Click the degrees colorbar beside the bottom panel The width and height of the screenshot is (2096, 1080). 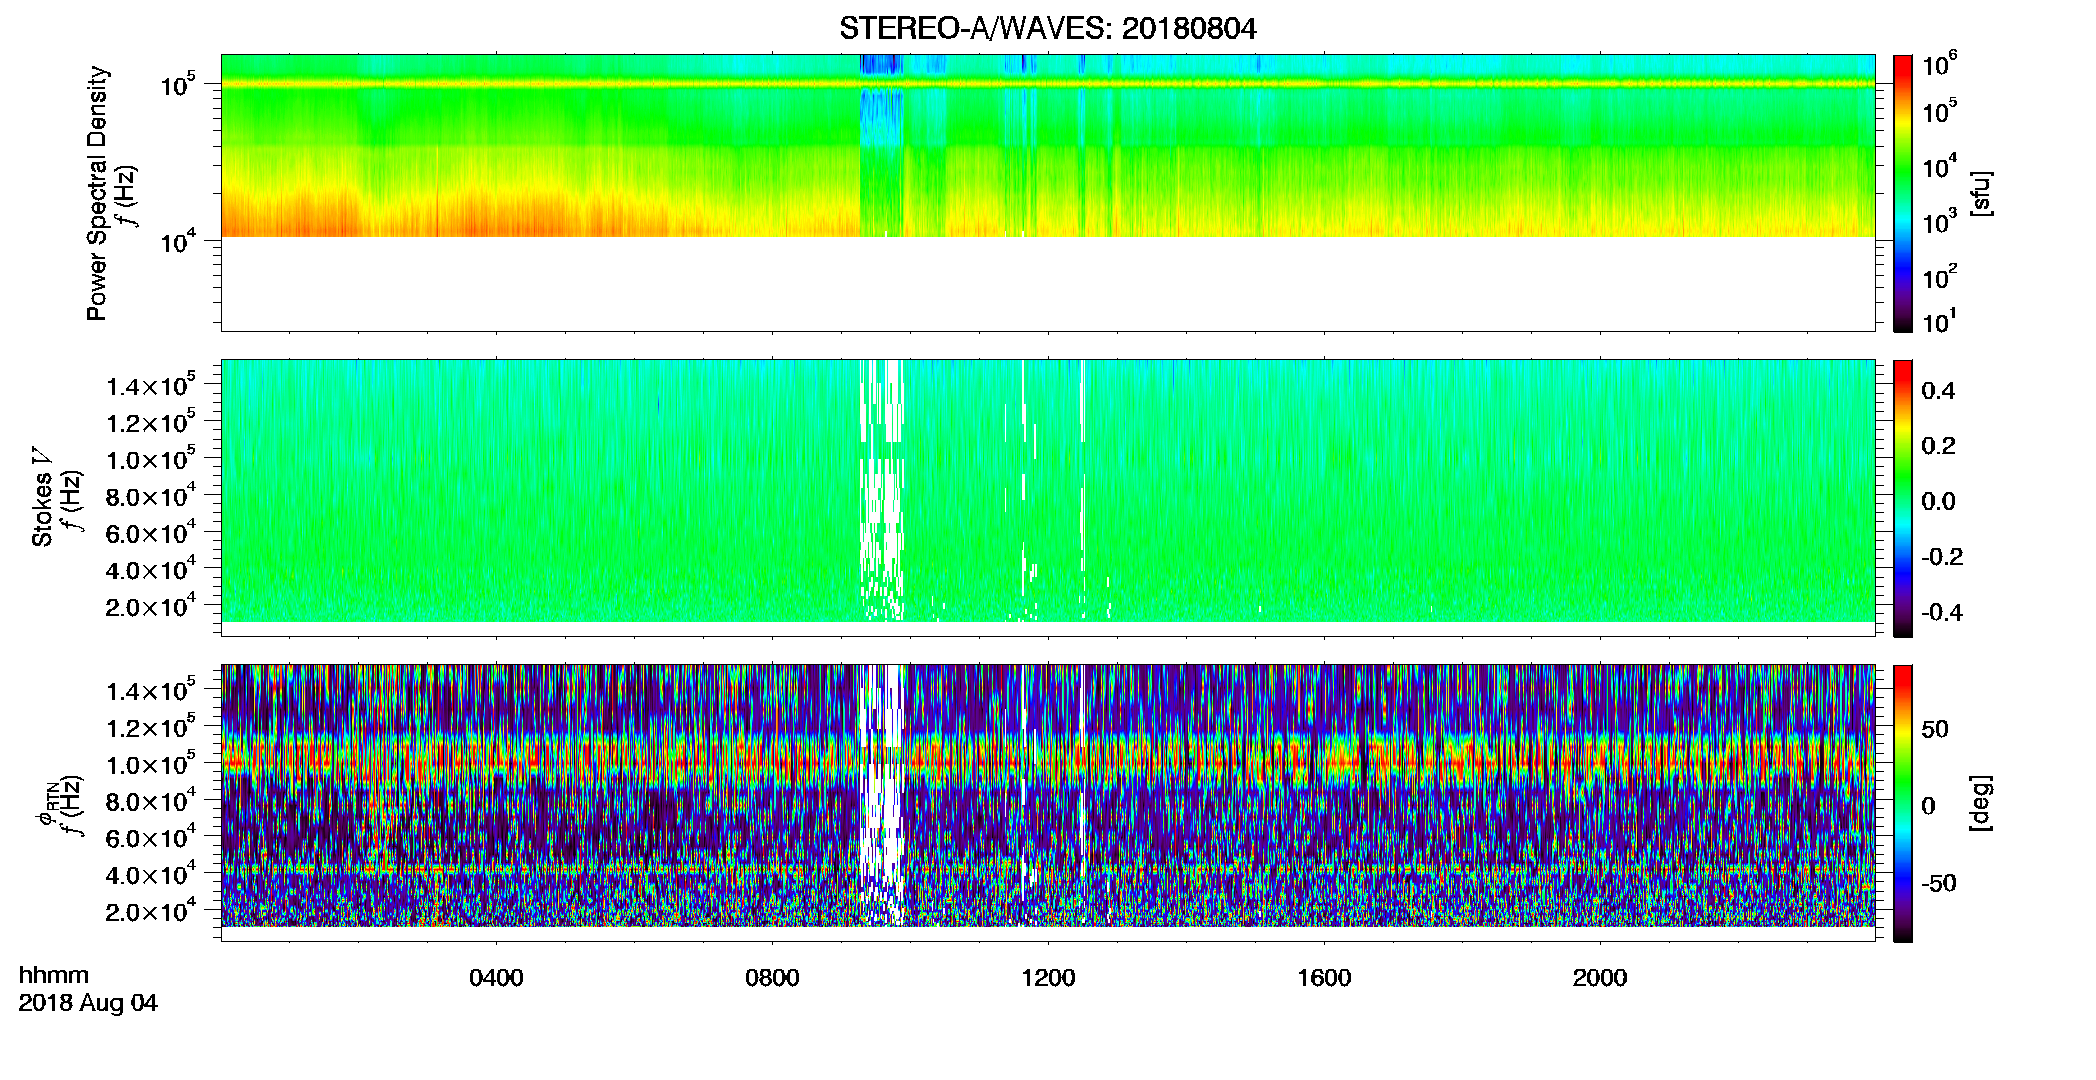tap(1903, 803)
